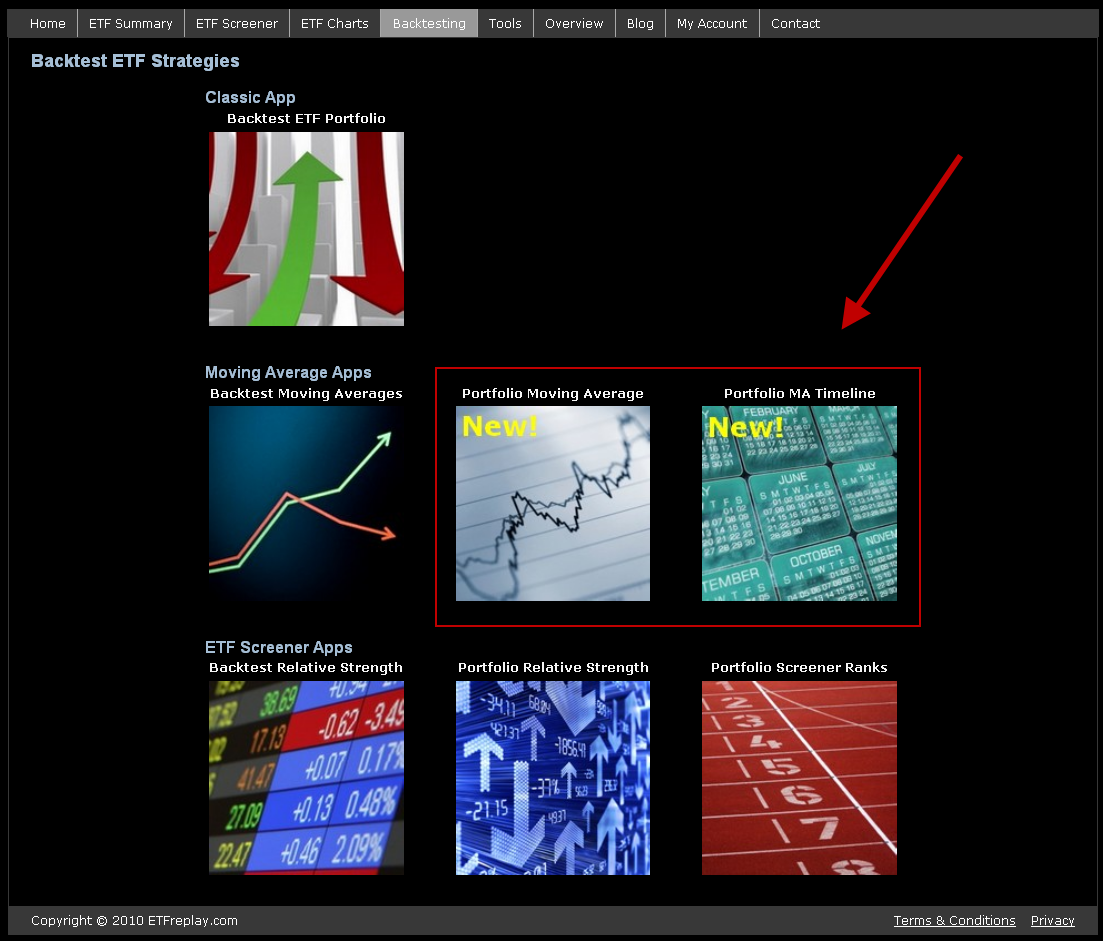Screen dimensions: 1103x941
Task: Open the Home menu item
Action: [x=47, y=23]
